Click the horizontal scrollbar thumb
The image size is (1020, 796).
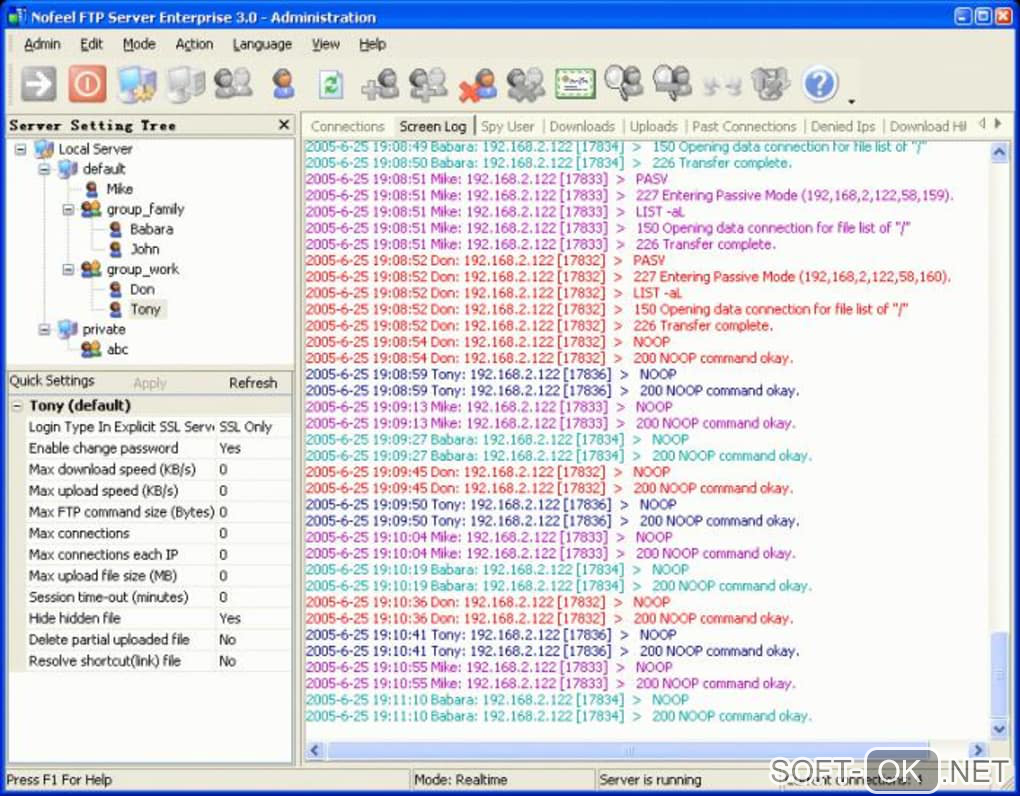[628, 750]
